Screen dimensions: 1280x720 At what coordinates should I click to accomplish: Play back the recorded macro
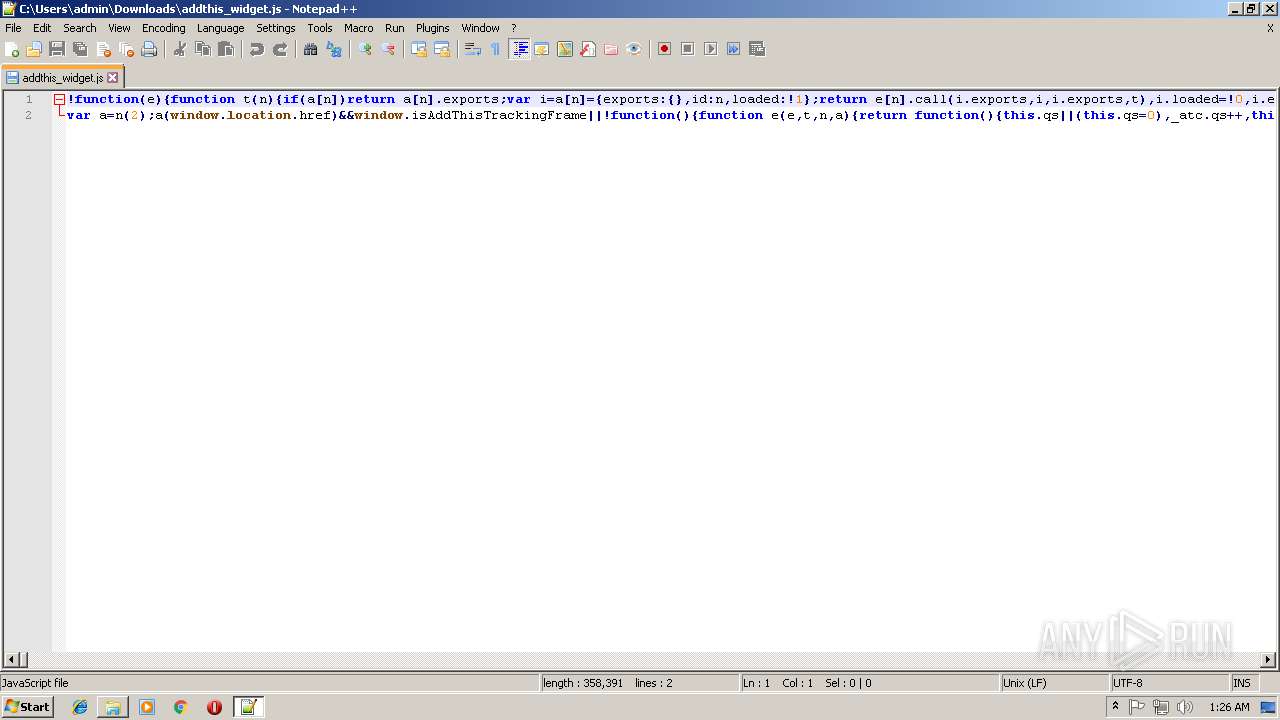(711, 49)
